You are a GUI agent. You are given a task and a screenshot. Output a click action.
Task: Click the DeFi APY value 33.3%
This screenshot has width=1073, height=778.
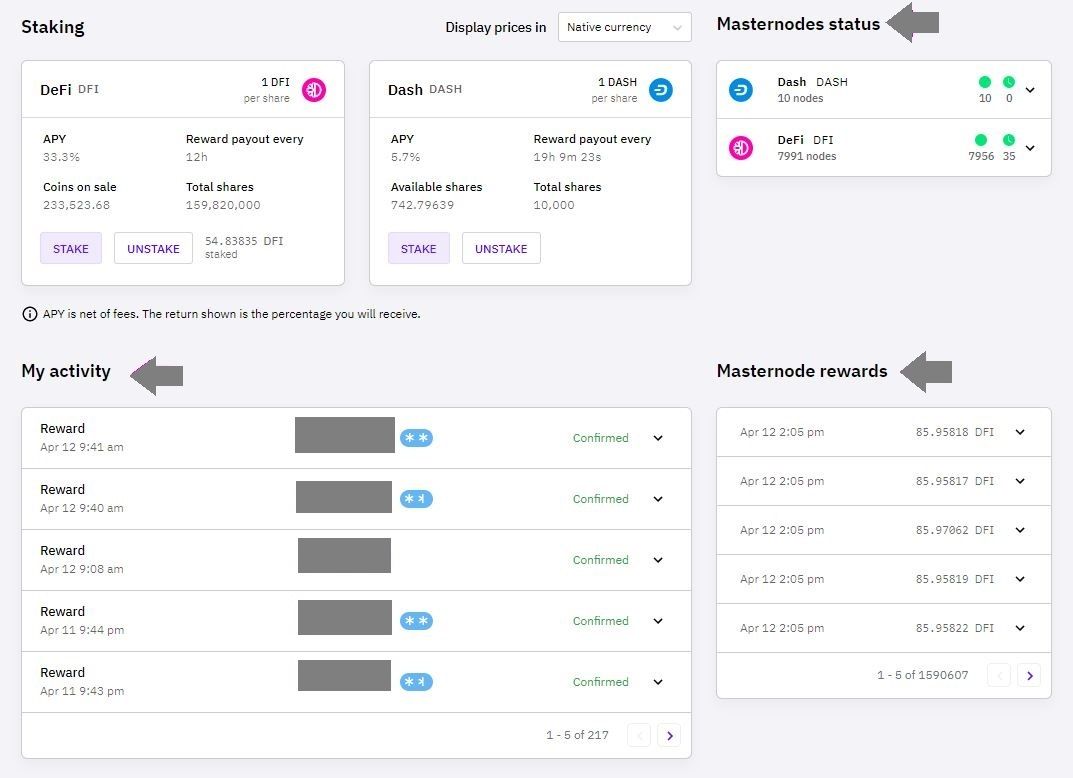click(x=61, y=157)
